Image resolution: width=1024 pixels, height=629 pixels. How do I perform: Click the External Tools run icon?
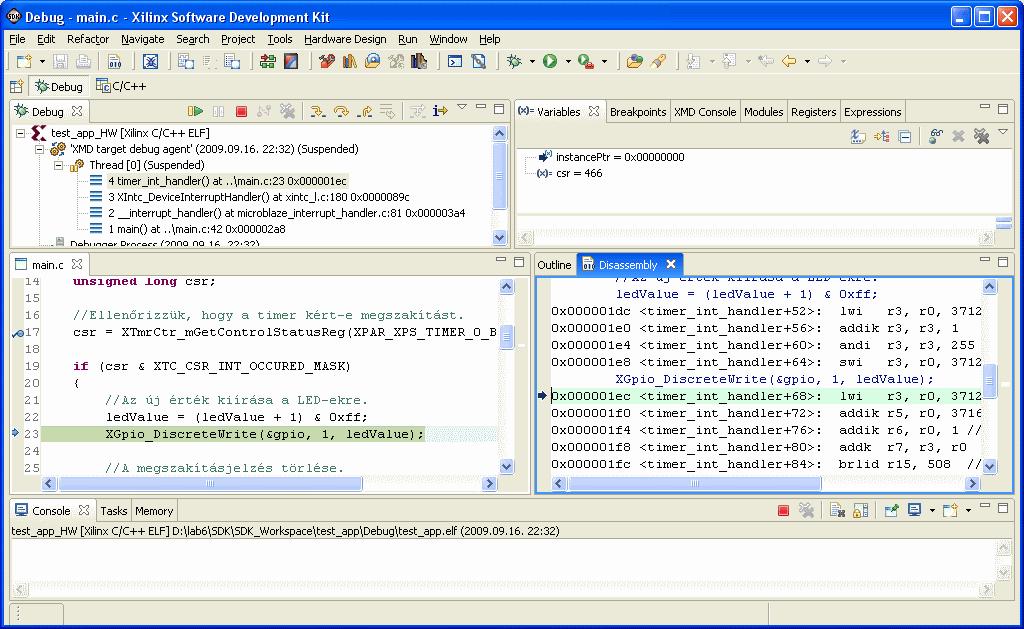pyautogui.click(x=586, y=61)
